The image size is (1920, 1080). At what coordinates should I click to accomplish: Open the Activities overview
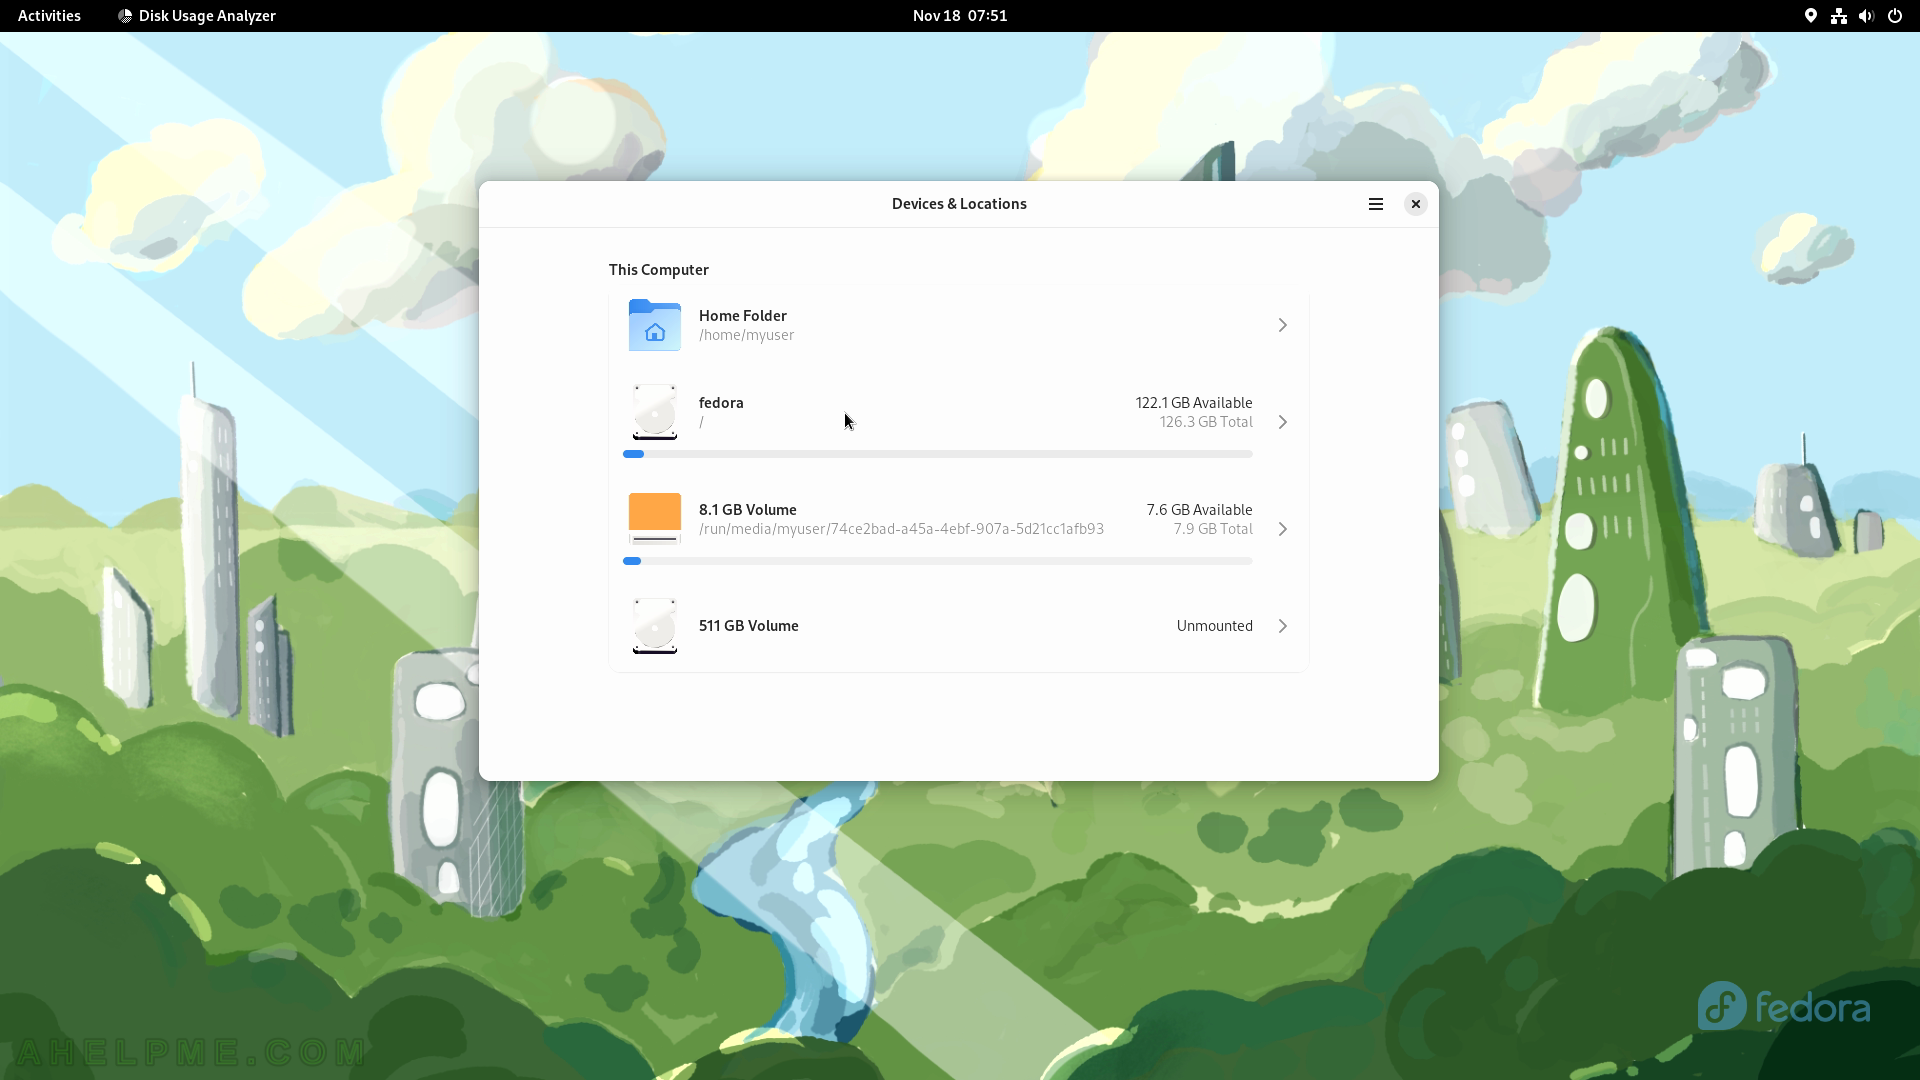point(49,16)
